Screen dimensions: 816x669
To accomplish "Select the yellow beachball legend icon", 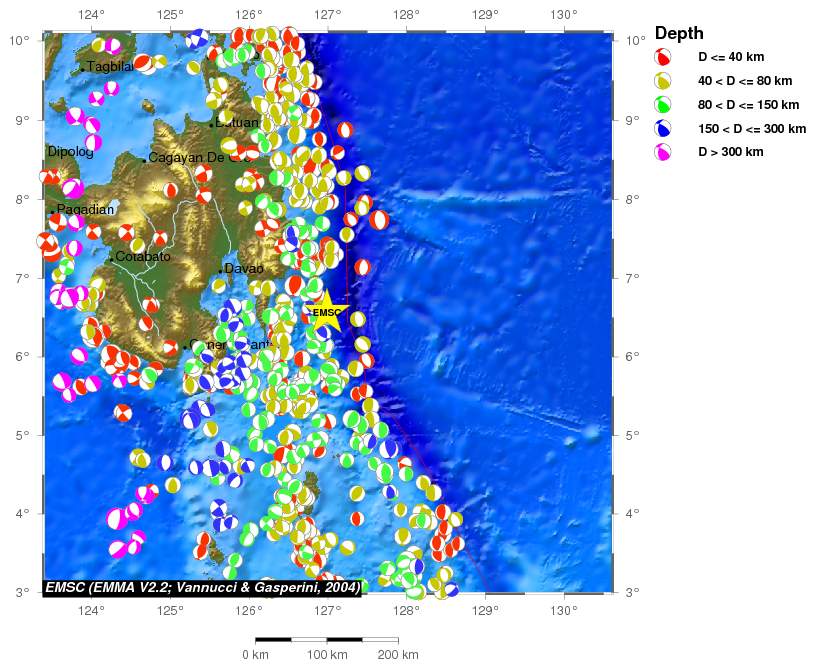I will [662, 81].
